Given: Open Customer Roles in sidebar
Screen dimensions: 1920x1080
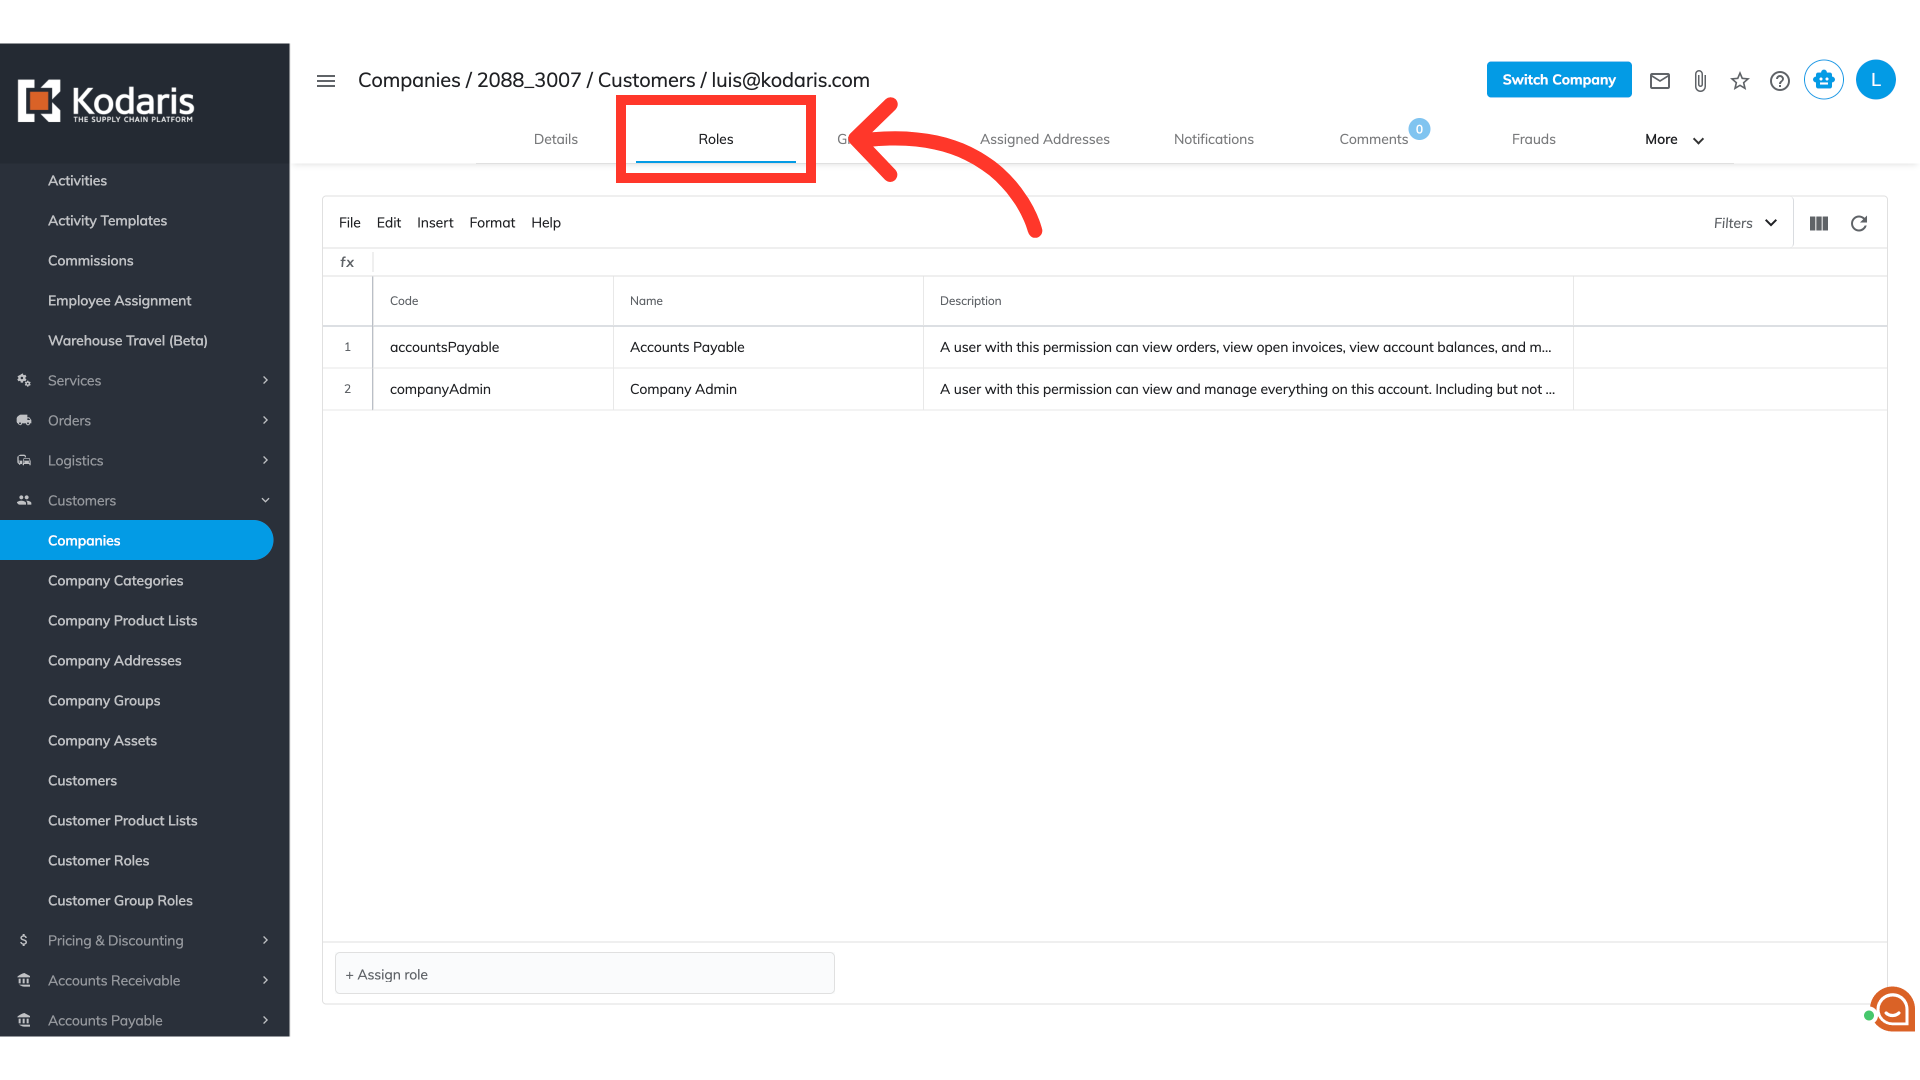Looking at the screenshot, I should [98, 860].
